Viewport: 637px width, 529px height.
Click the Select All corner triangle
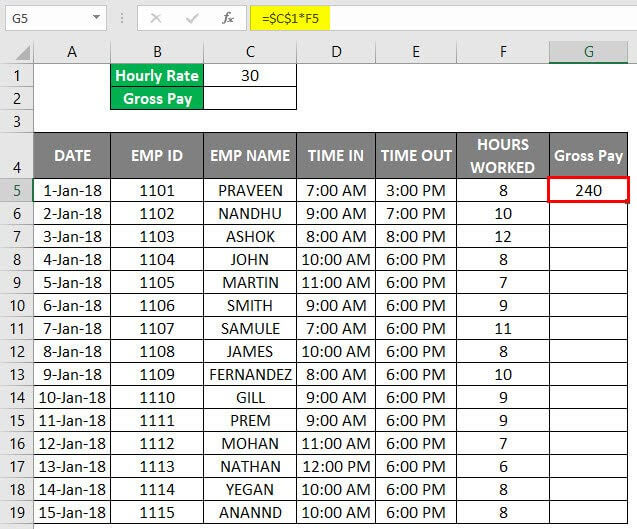coord(22,53)
